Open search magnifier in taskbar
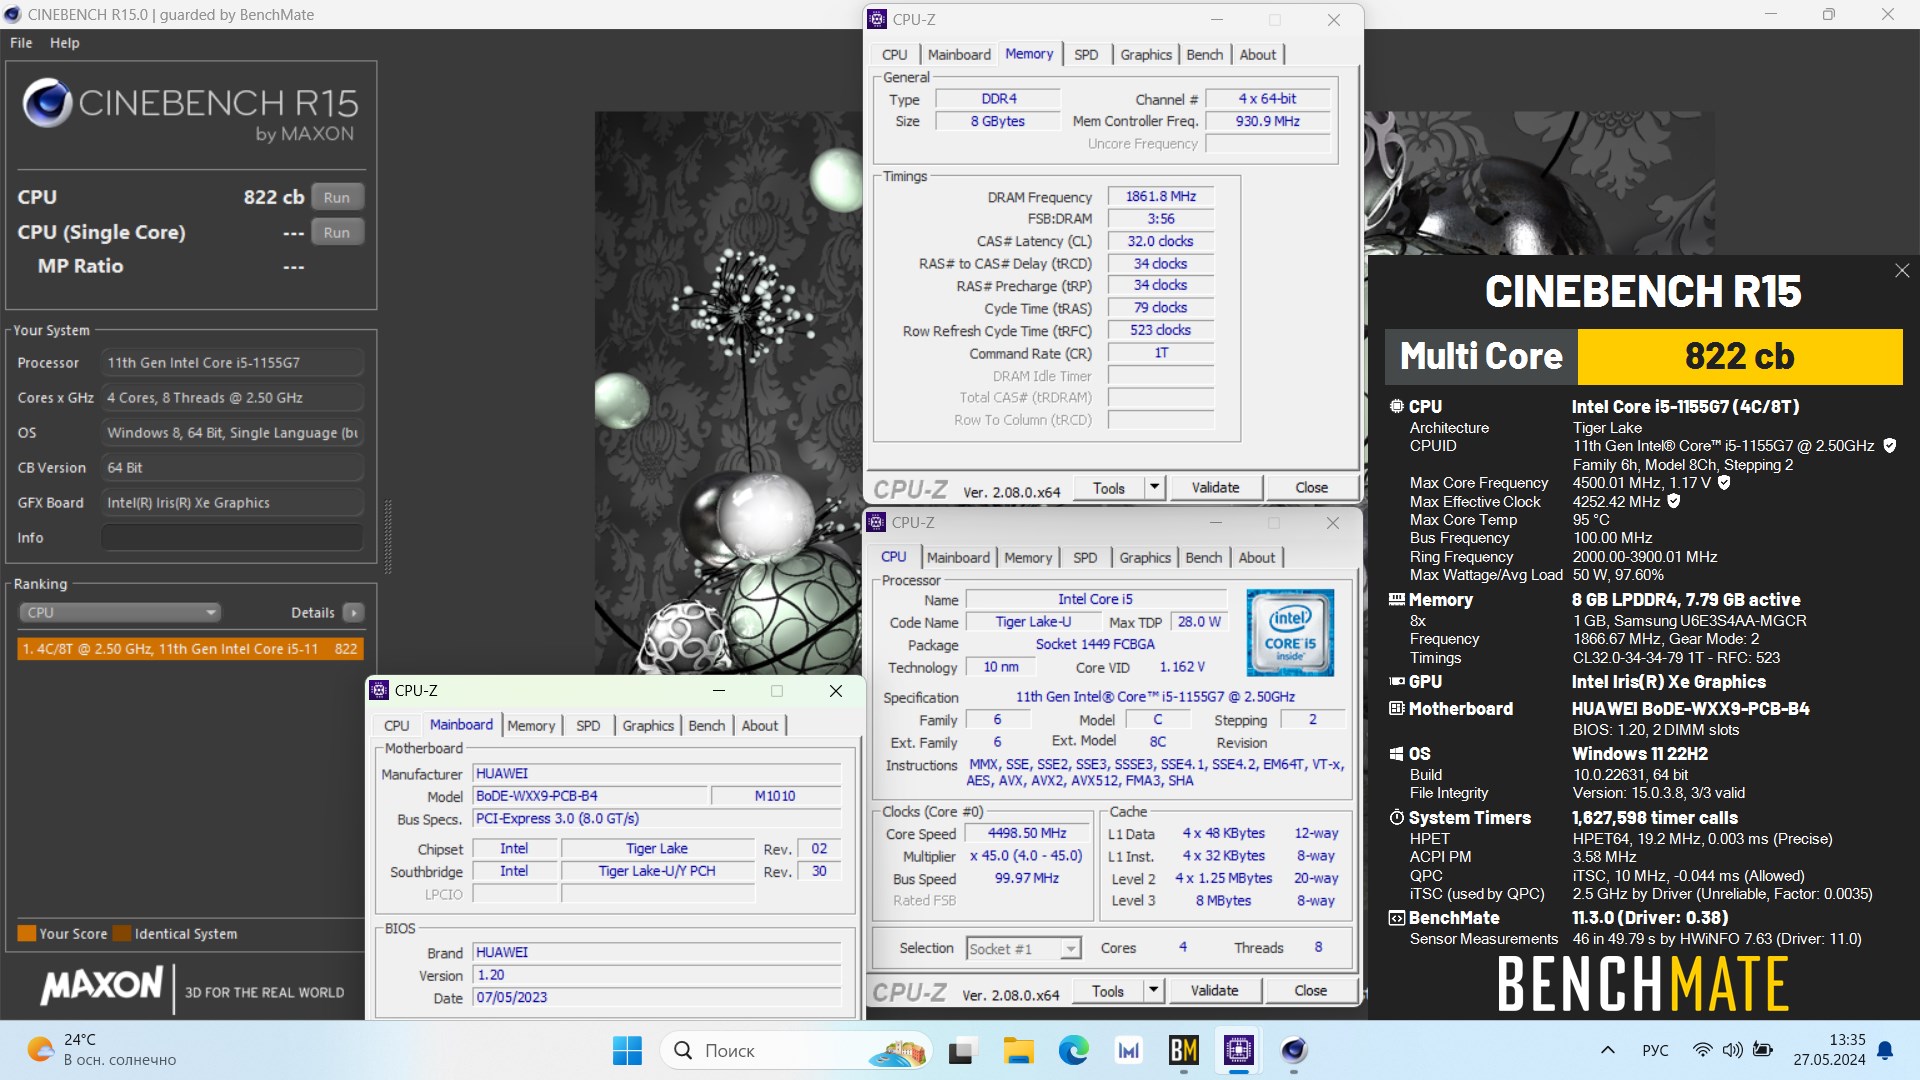 (683, 1050)
